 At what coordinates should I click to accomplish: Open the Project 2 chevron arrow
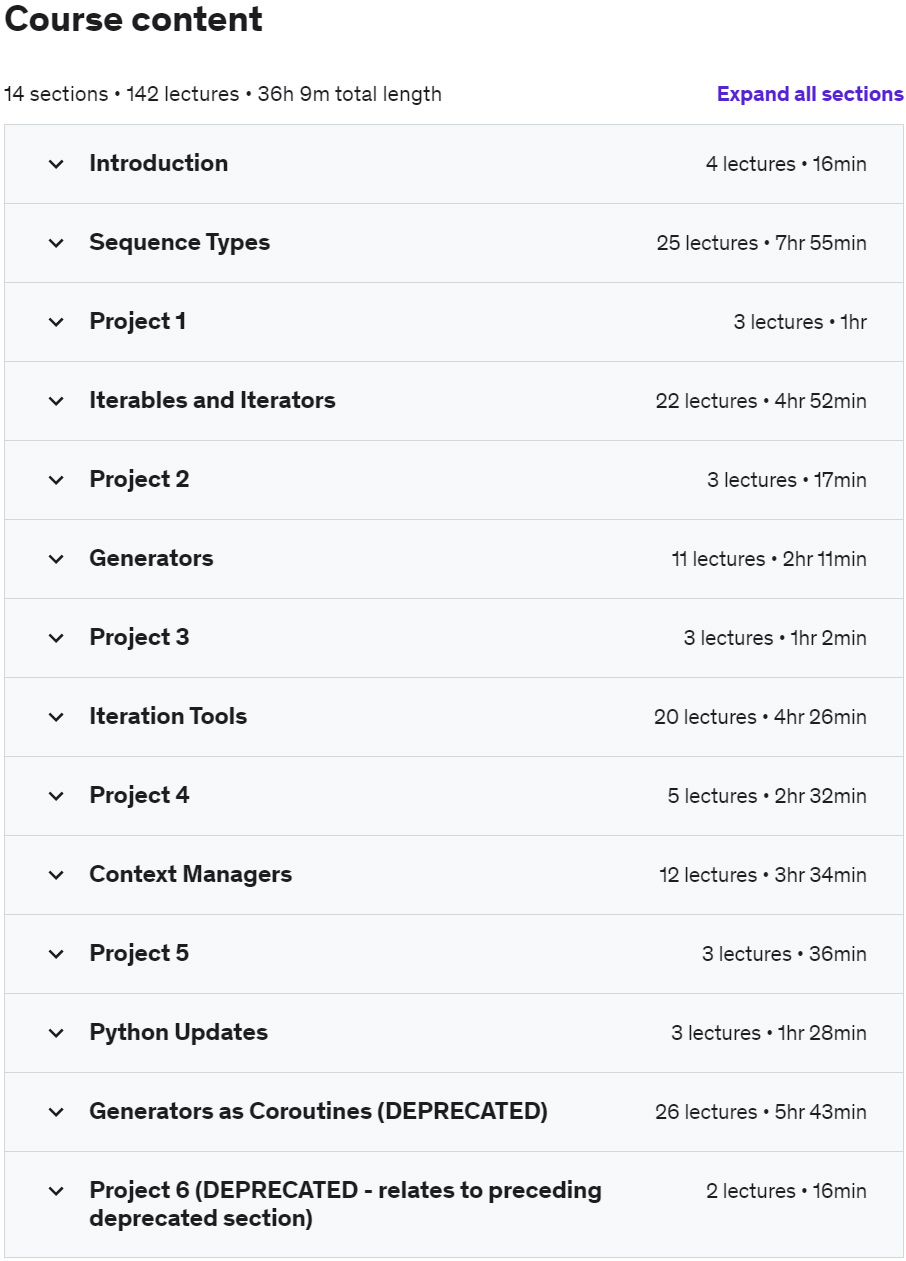[56, 480]
